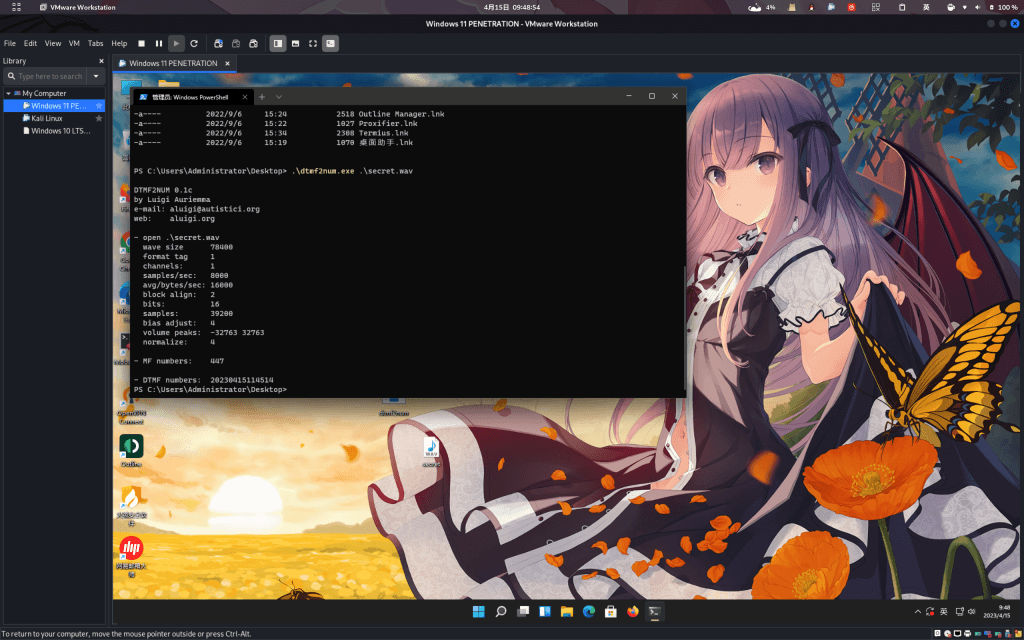1024x640 pixels.
Task: Revert to the previous snapshot icon
Action: 236,44
